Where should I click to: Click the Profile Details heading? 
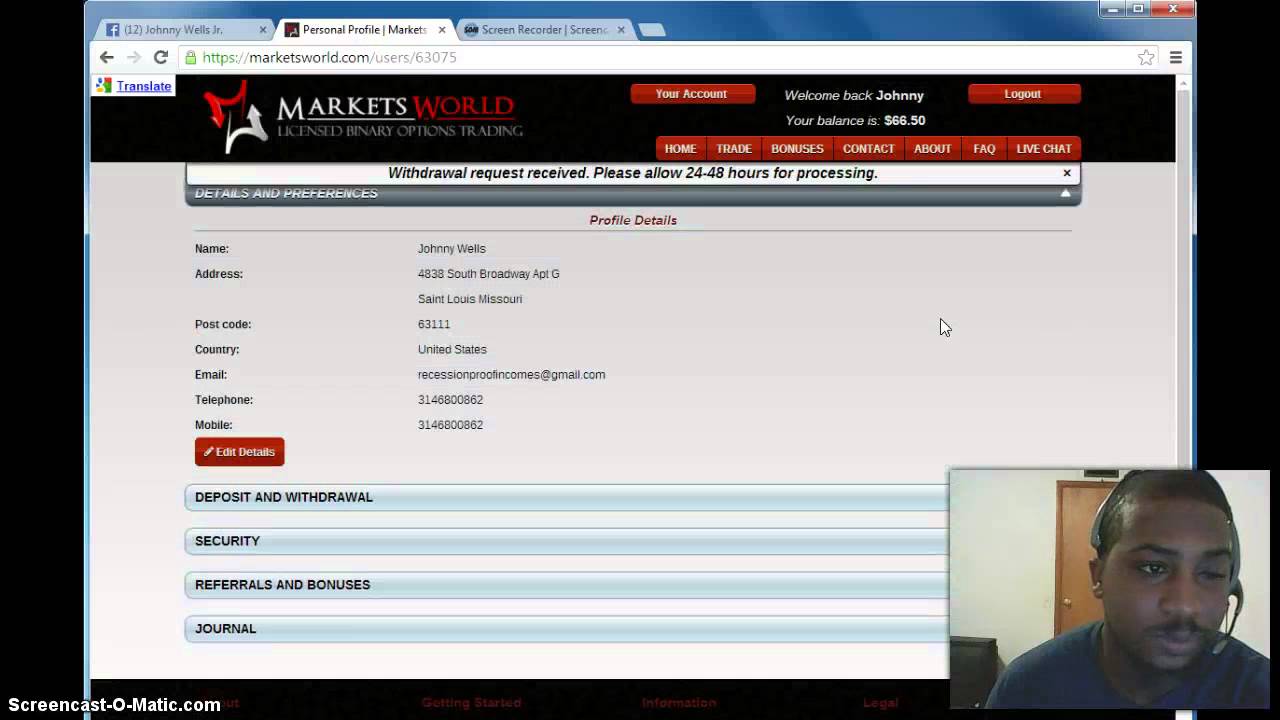point(633,220)
